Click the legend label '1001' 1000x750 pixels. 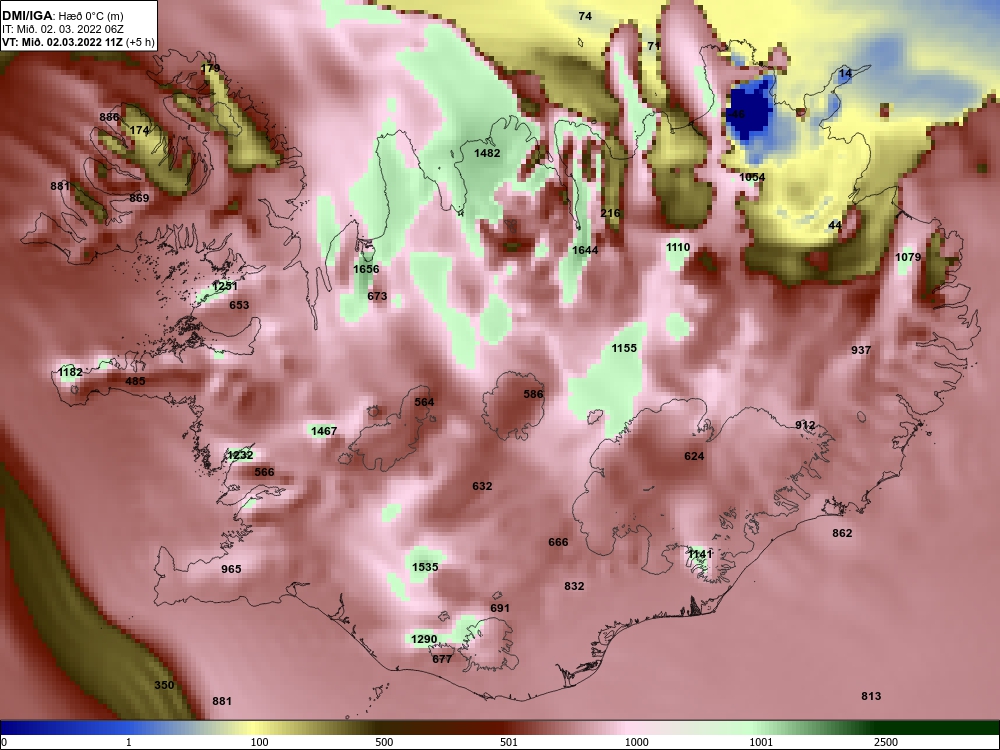click(761, 742)
